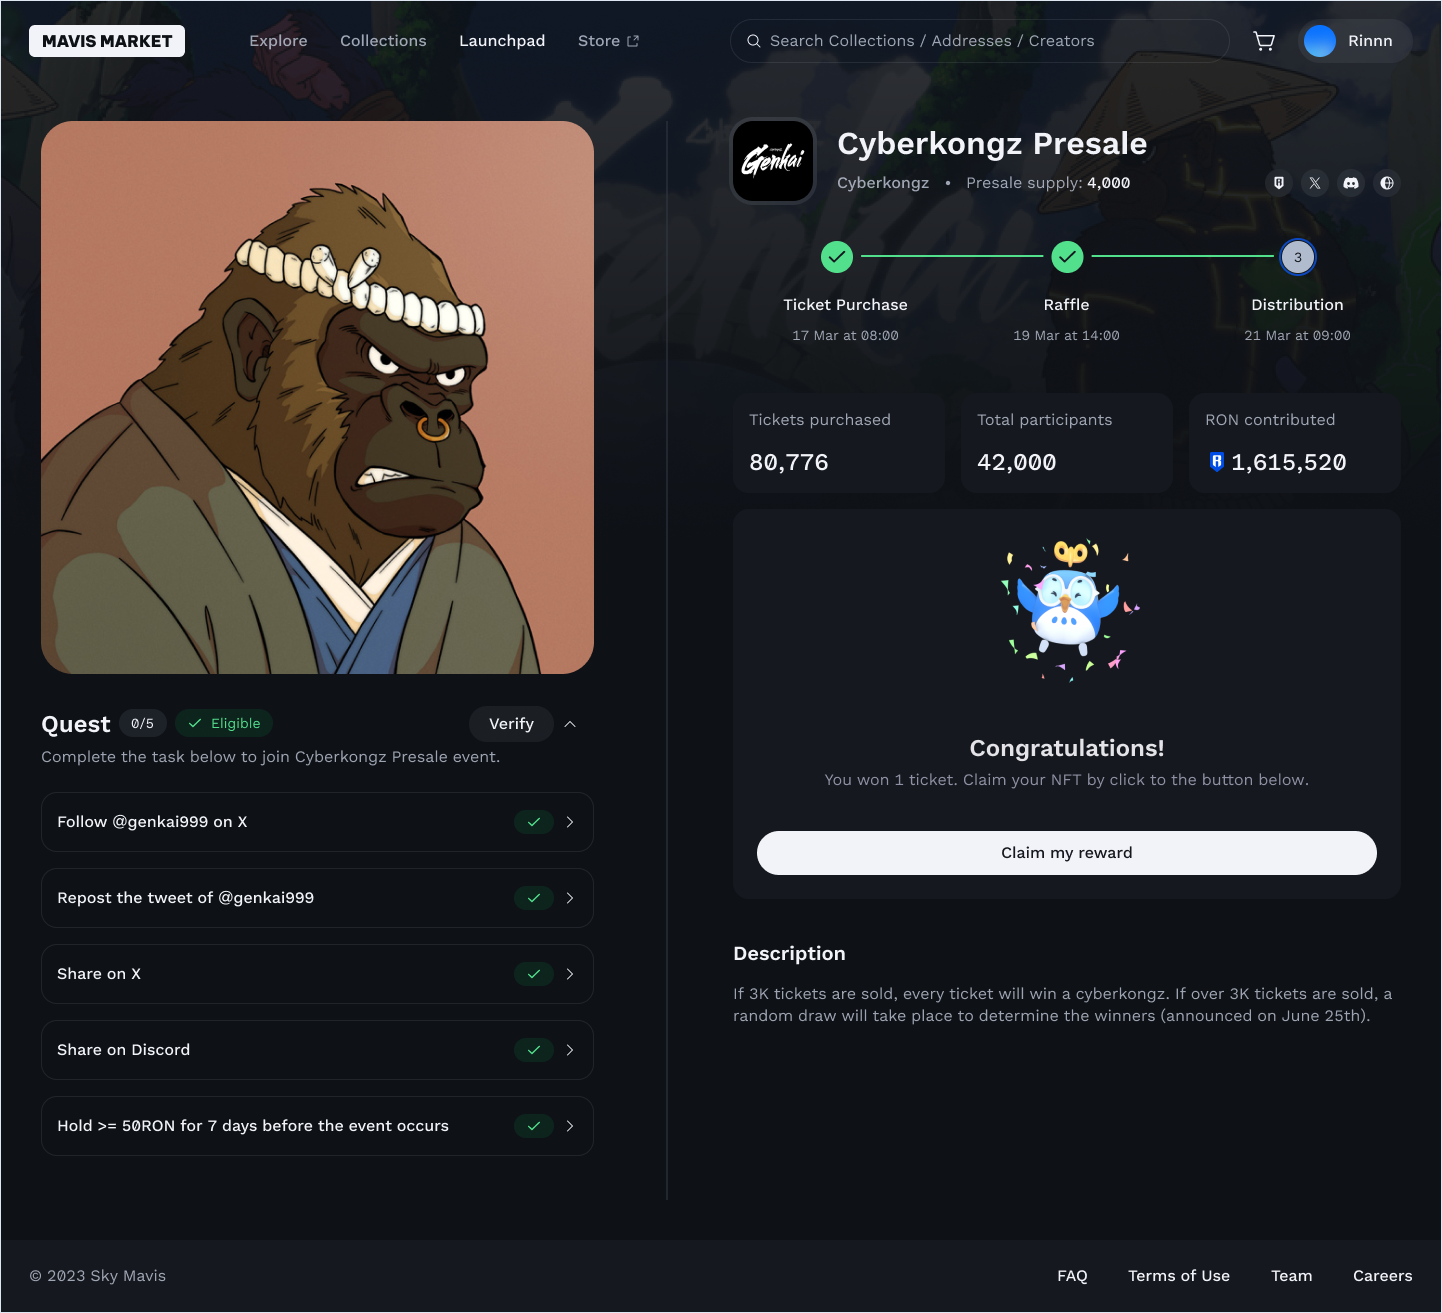Click the Distribution step 3 marker
Screen dimensions: 1442x1313
click(x=1298, y=257)
